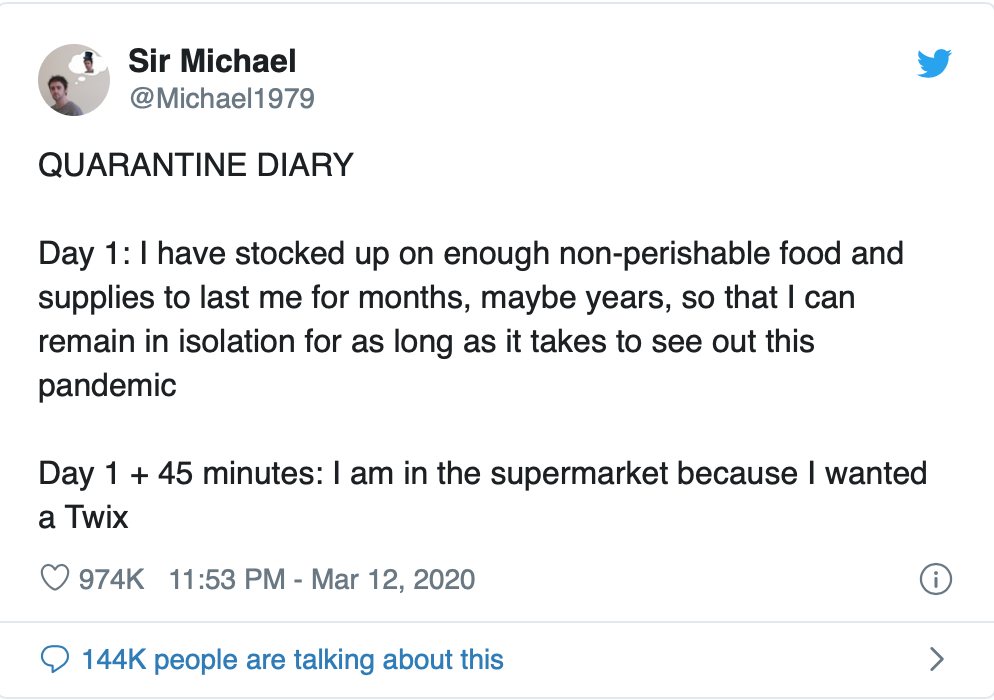This screenshot has width=994, height=700.
Task: Click the Twitter bird logo
Action: tap(934, 64)
